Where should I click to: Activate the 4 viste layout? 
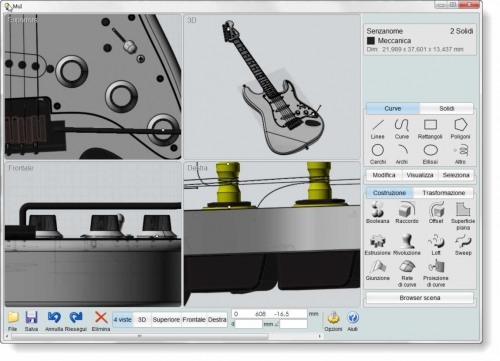click(x=123, y=320)
